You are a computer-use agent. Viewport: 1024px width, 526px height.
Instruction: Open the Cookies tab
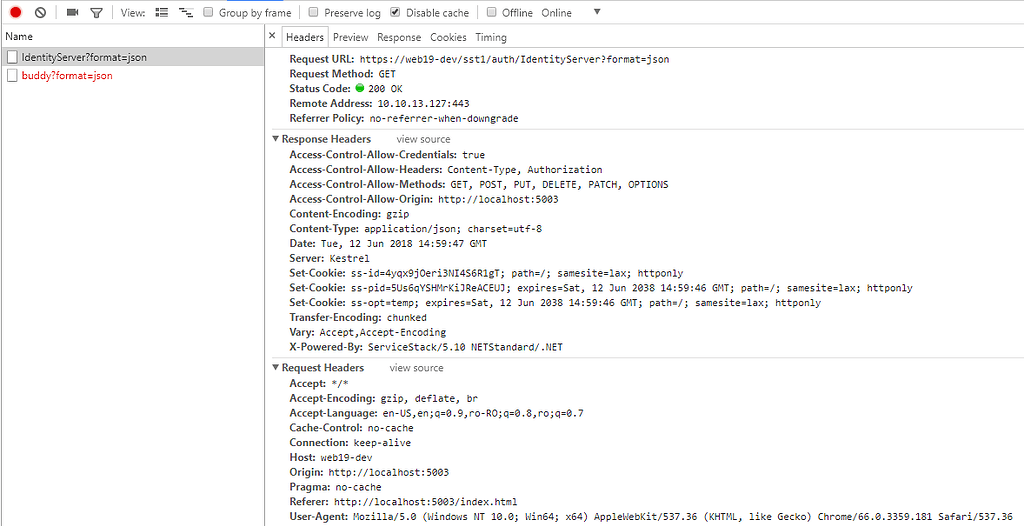click(448, 37)
